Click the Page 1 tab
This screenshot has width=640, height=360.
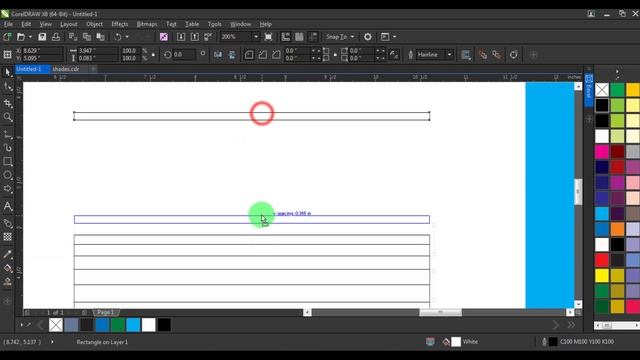coord(106,312)
